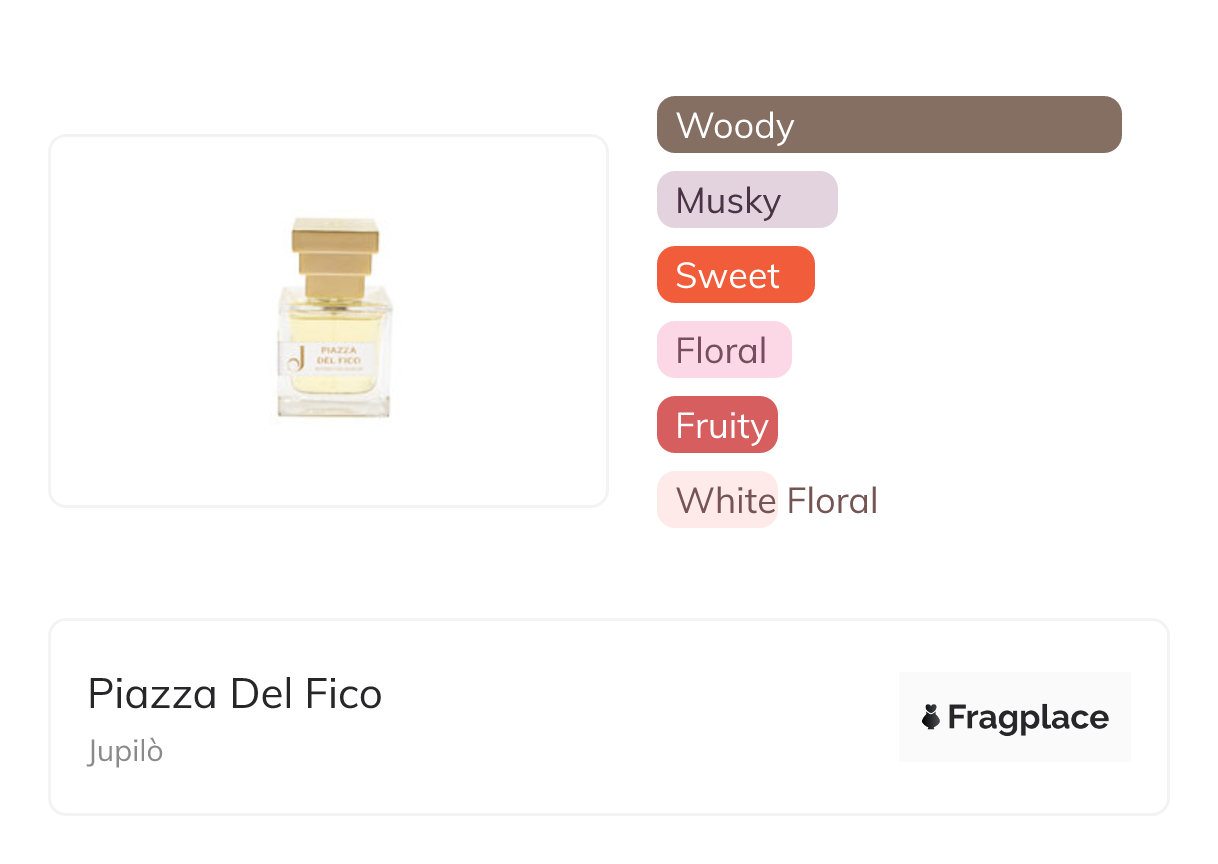Click the Jupilò brand name

[x=125, y=751]
